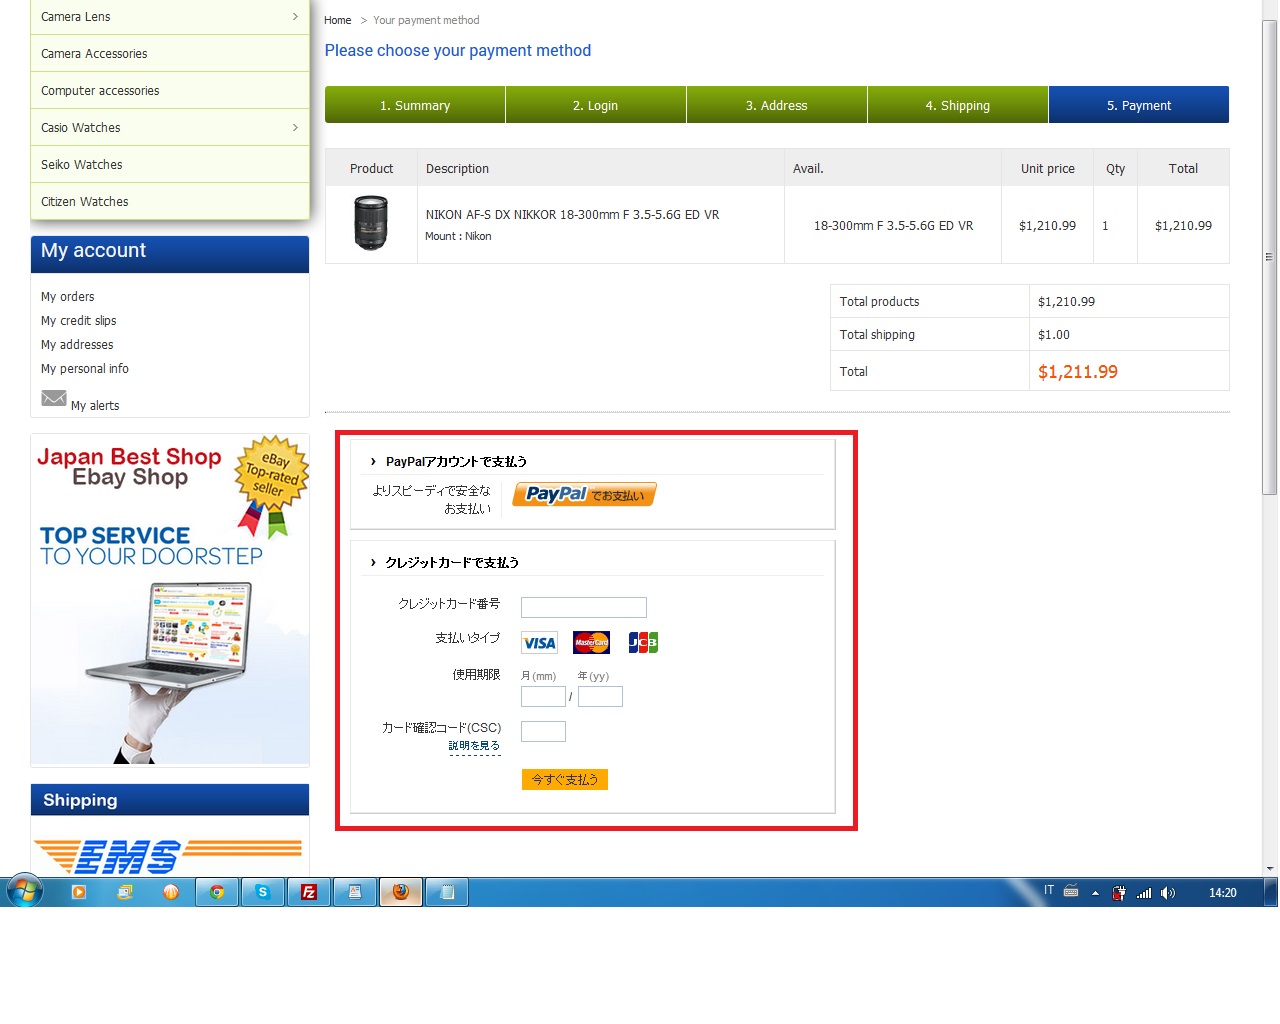Select the MasterCard card type icon

coord(591,643)
